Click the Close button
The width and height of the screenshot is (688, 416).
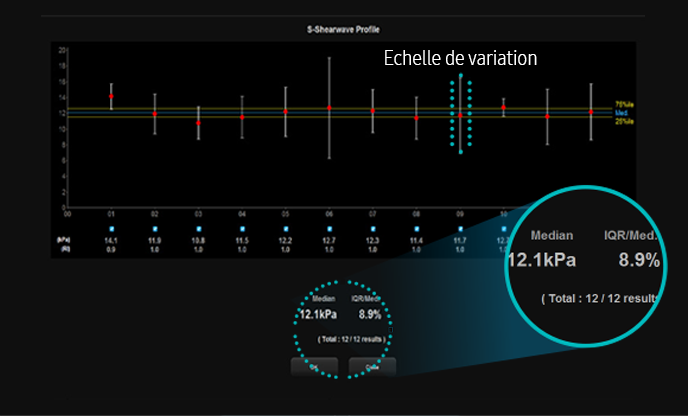click(372, 367)
